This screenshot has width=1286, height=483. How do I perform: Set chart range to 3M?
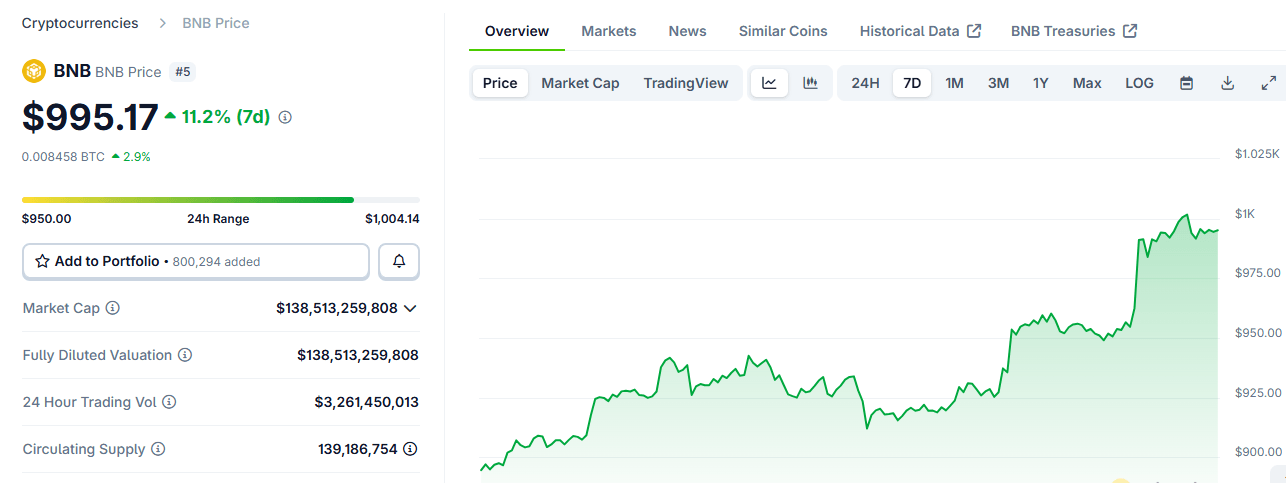pyautogui.click(x=998, y=83)
